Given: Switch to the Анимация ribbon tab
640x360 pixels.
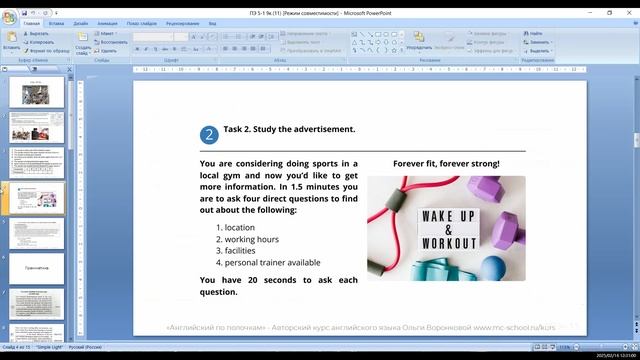Looking at the screenshot, I should point(107,24).
